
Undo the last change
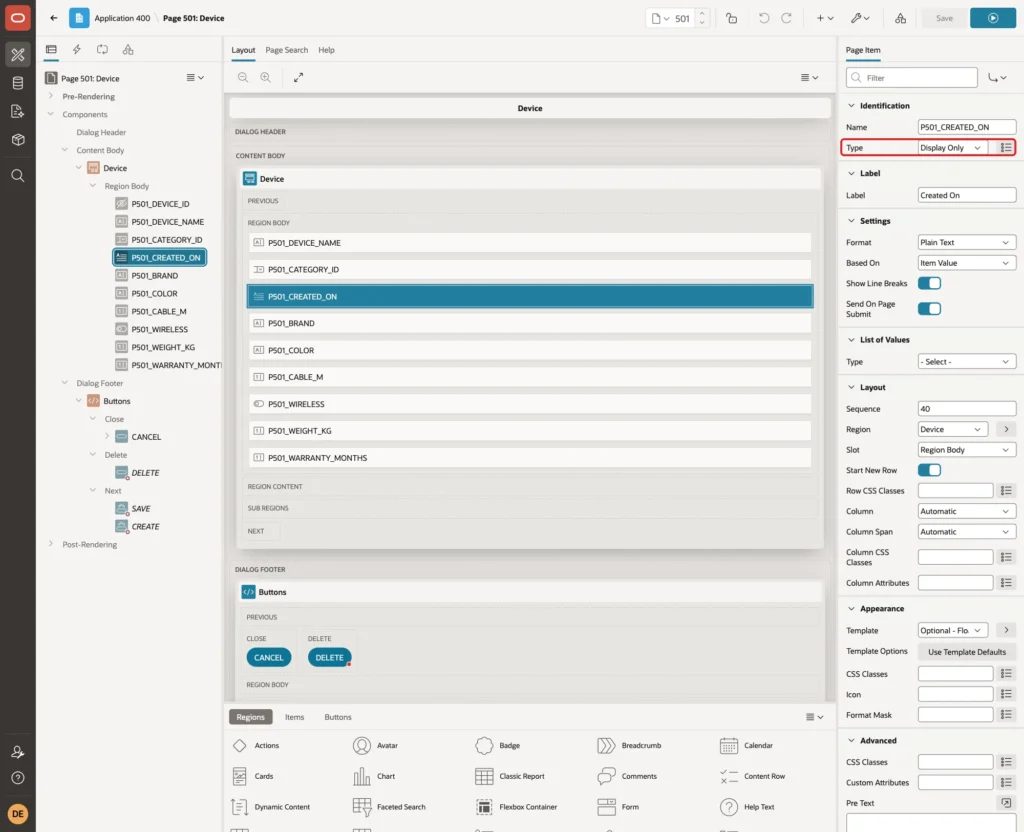pos(763,18)
